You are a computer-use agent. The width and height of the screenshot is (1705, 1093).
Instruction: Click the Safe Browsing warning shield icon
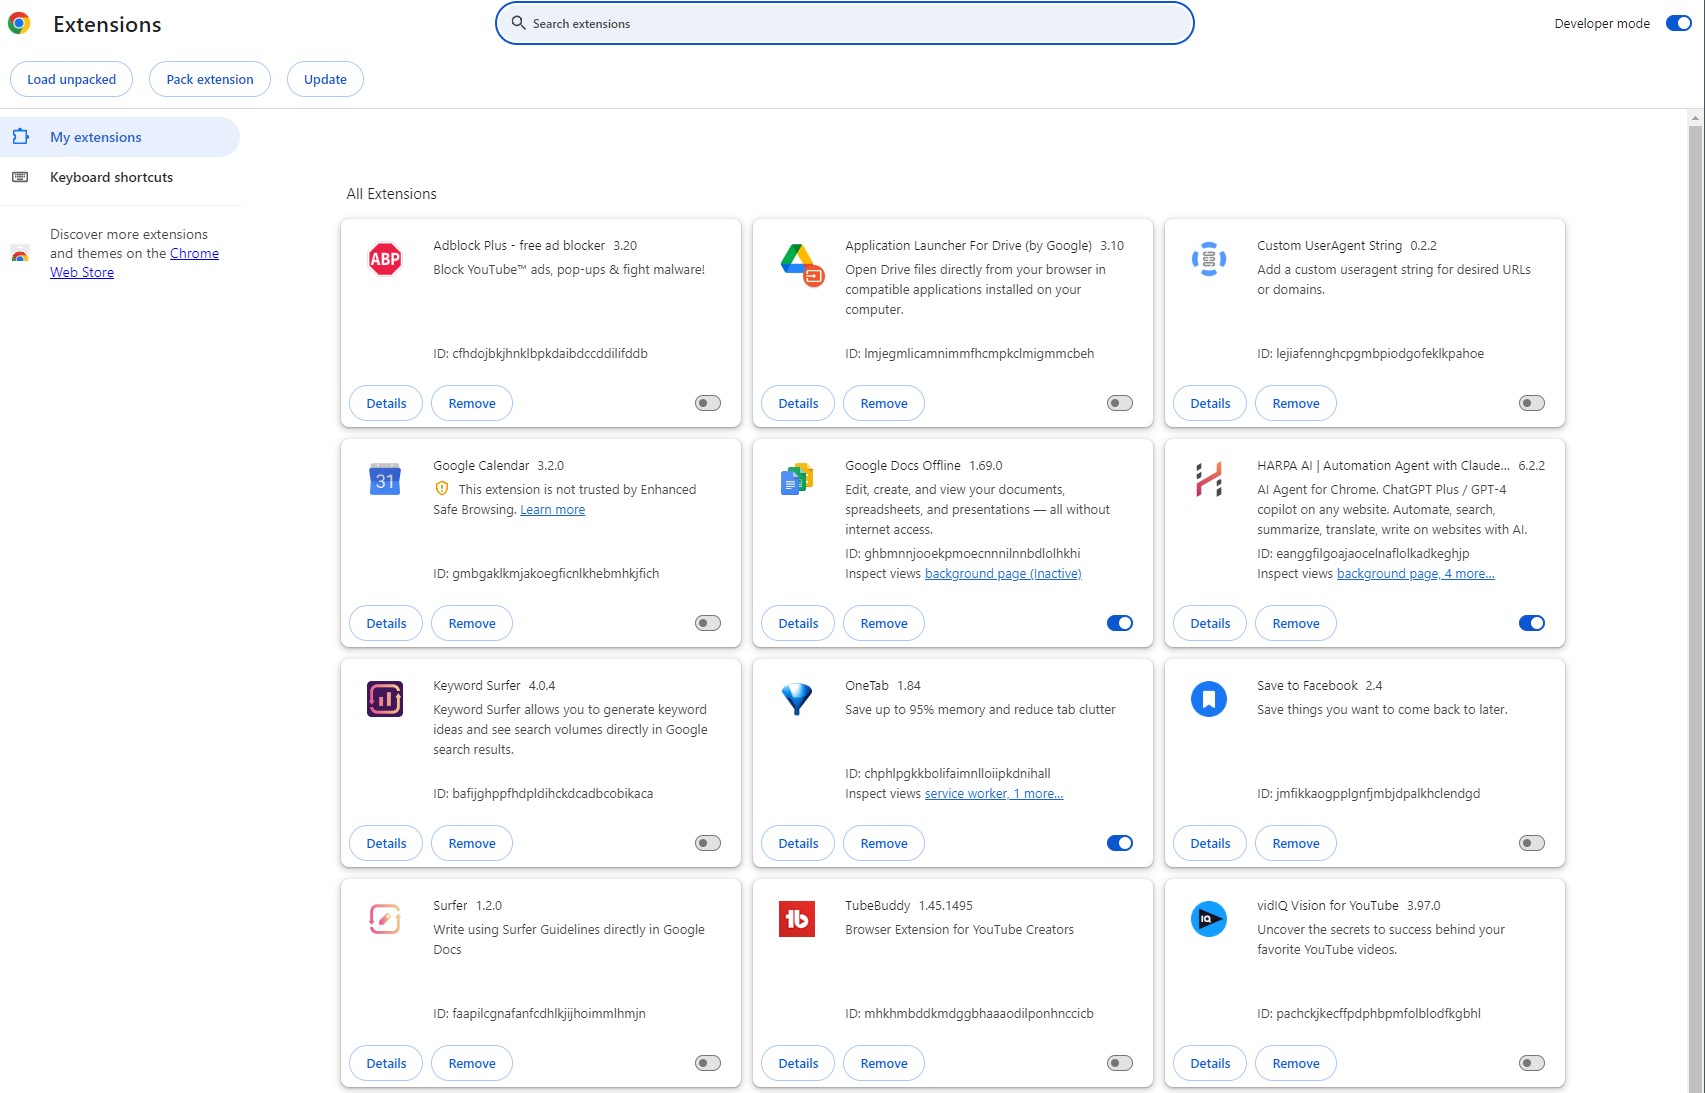442,489
